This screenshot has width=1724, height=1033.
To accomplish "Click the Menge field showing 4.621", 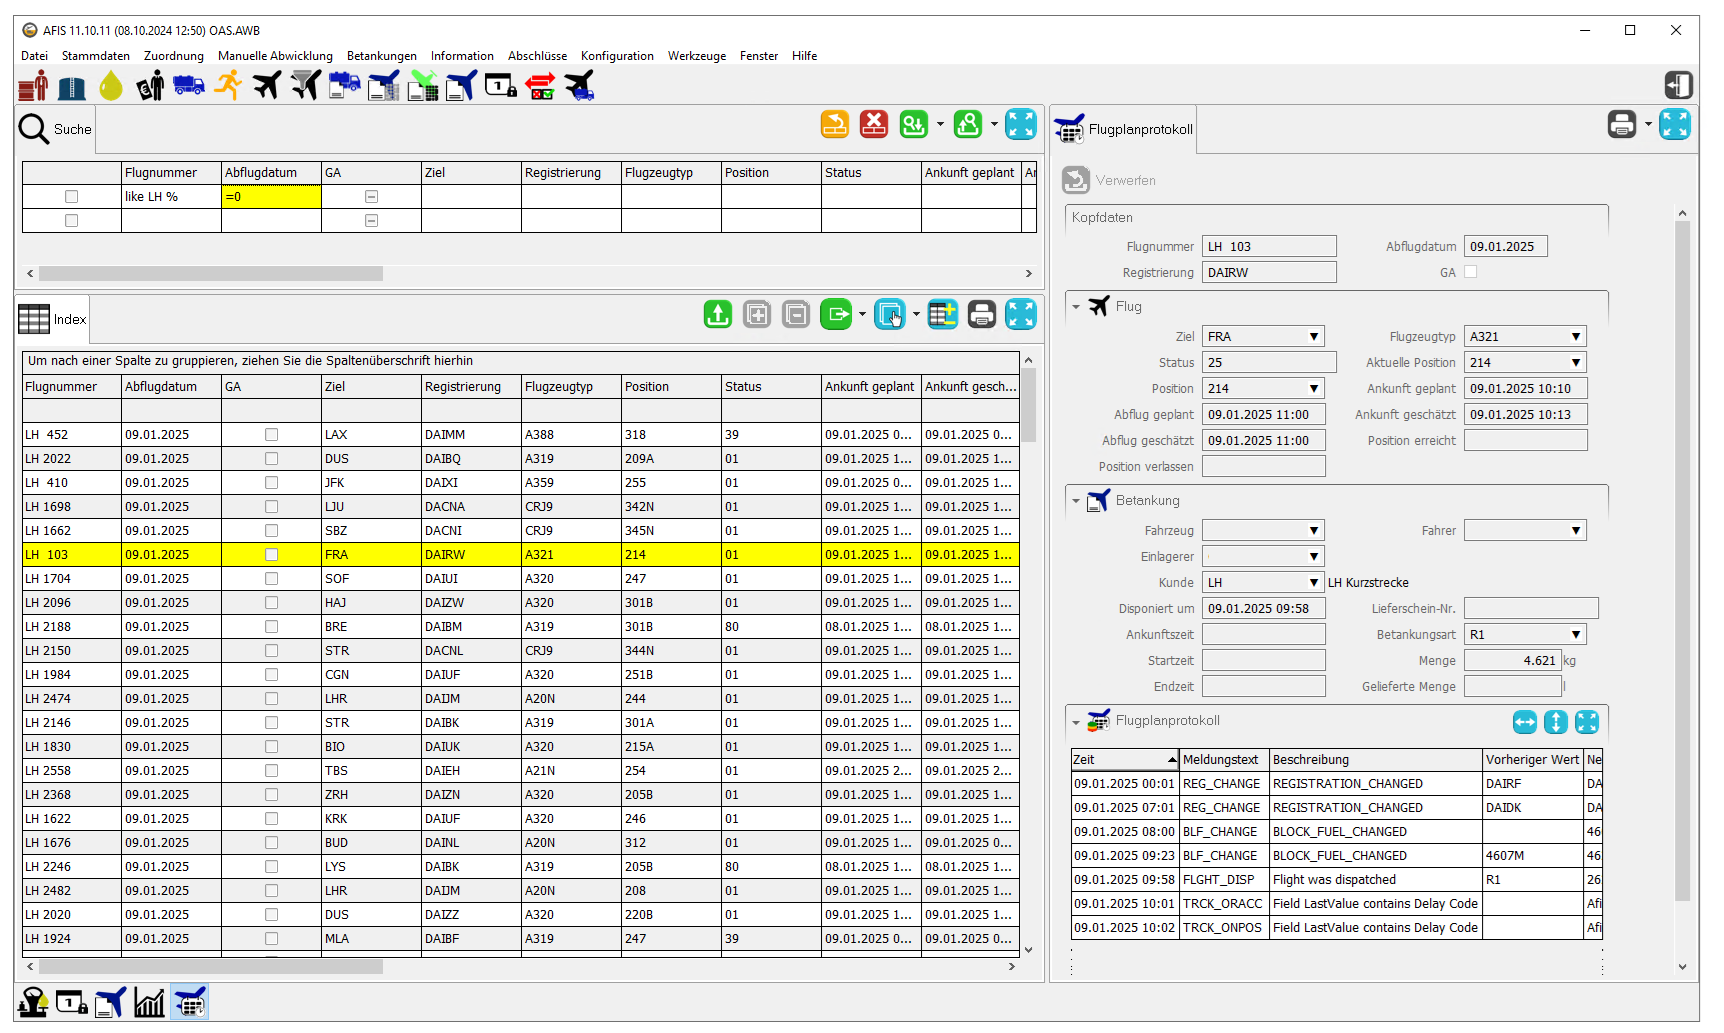I will coord(1512,661).
